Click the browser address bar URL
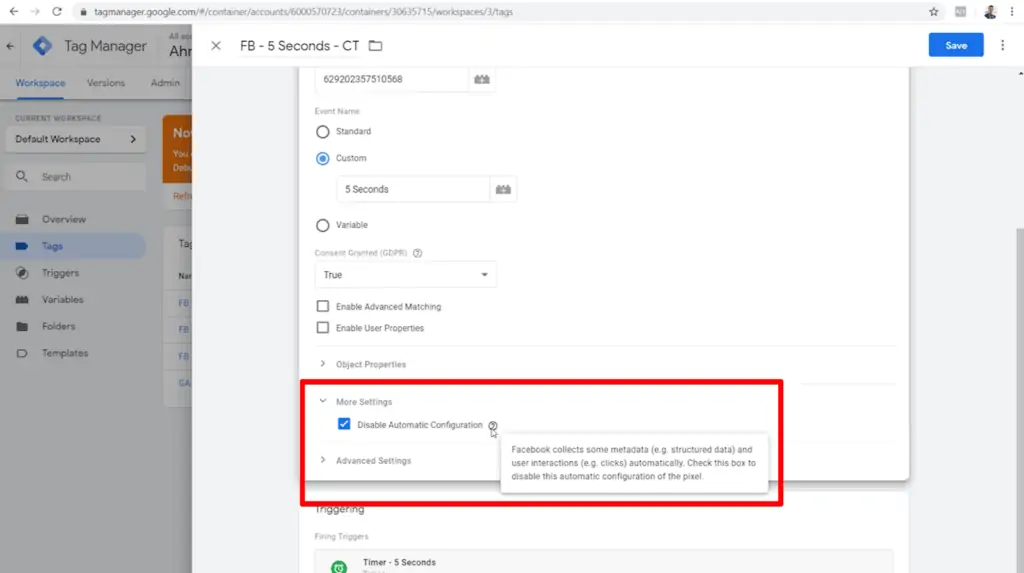The width and height of the screenshot is (1024, 573). pyautogui.click(x=303, y=12)
